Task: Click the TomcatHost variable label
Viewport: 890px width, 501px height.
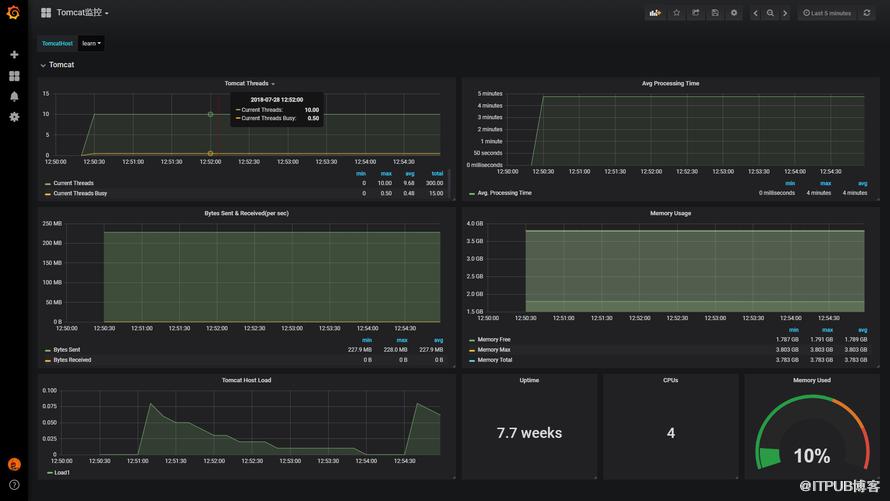Action: point(57,43)
